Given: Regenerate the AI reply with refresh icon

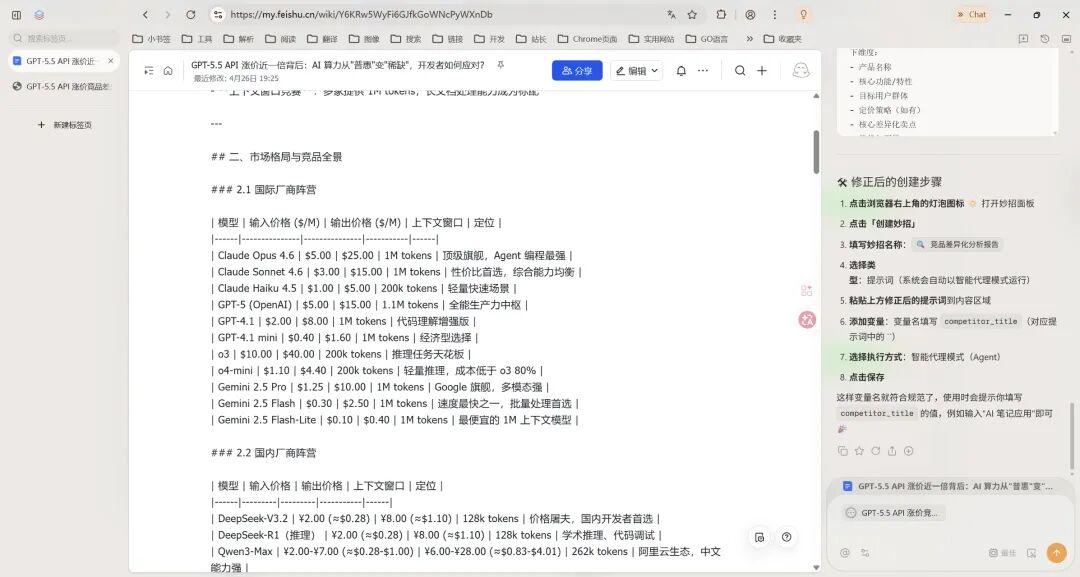Looking at the screenshot, I should click(x=875, y=451).
